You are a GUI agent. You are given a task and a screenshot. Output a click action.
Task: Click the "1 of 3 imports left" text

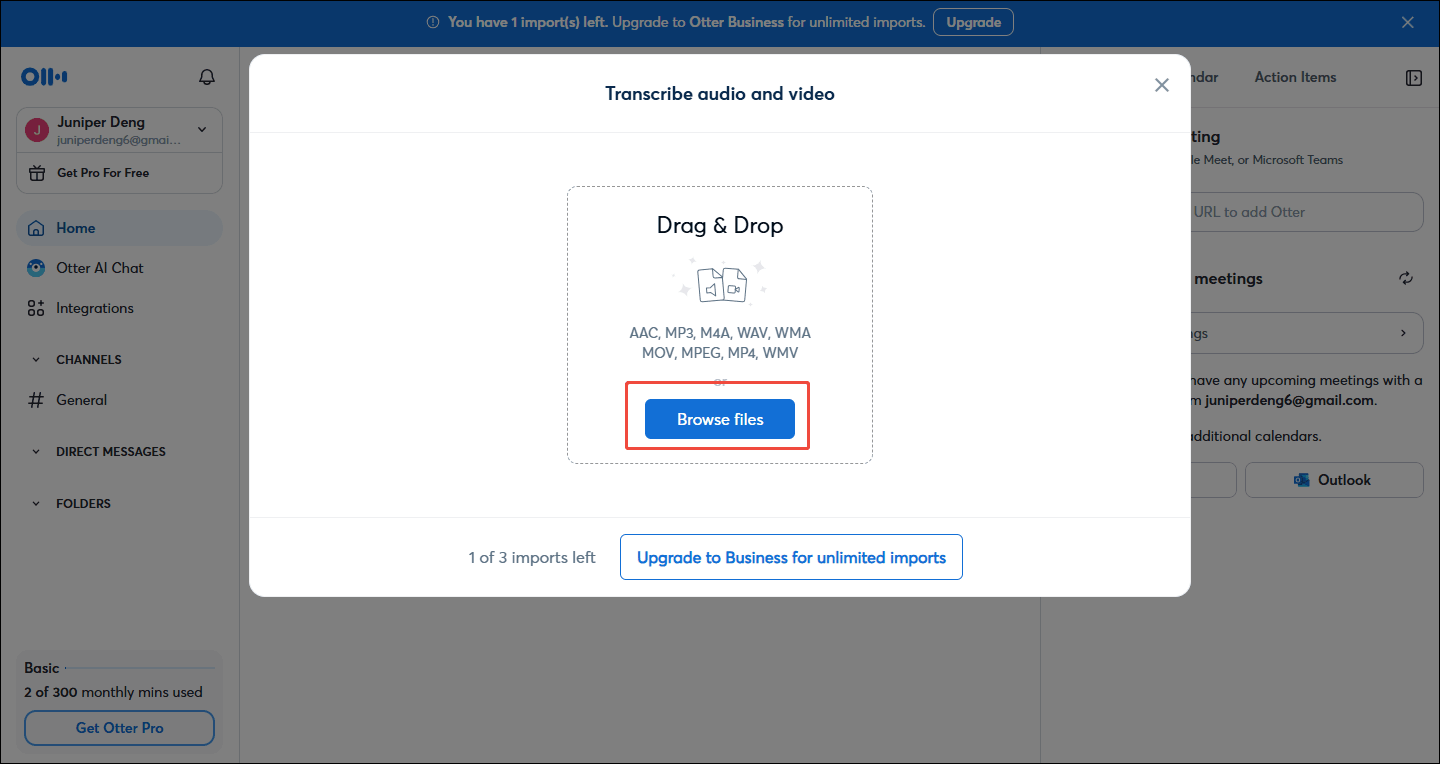pyautogui.click(x=532, y=558)
